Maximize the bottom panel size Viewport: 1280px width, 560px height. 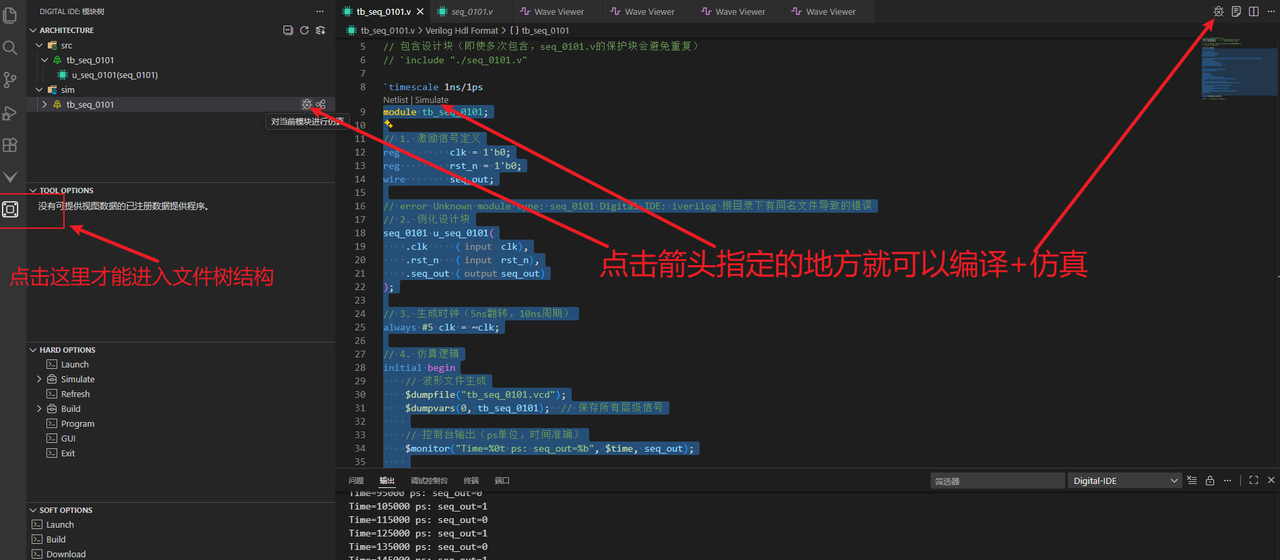point(1254,481)
